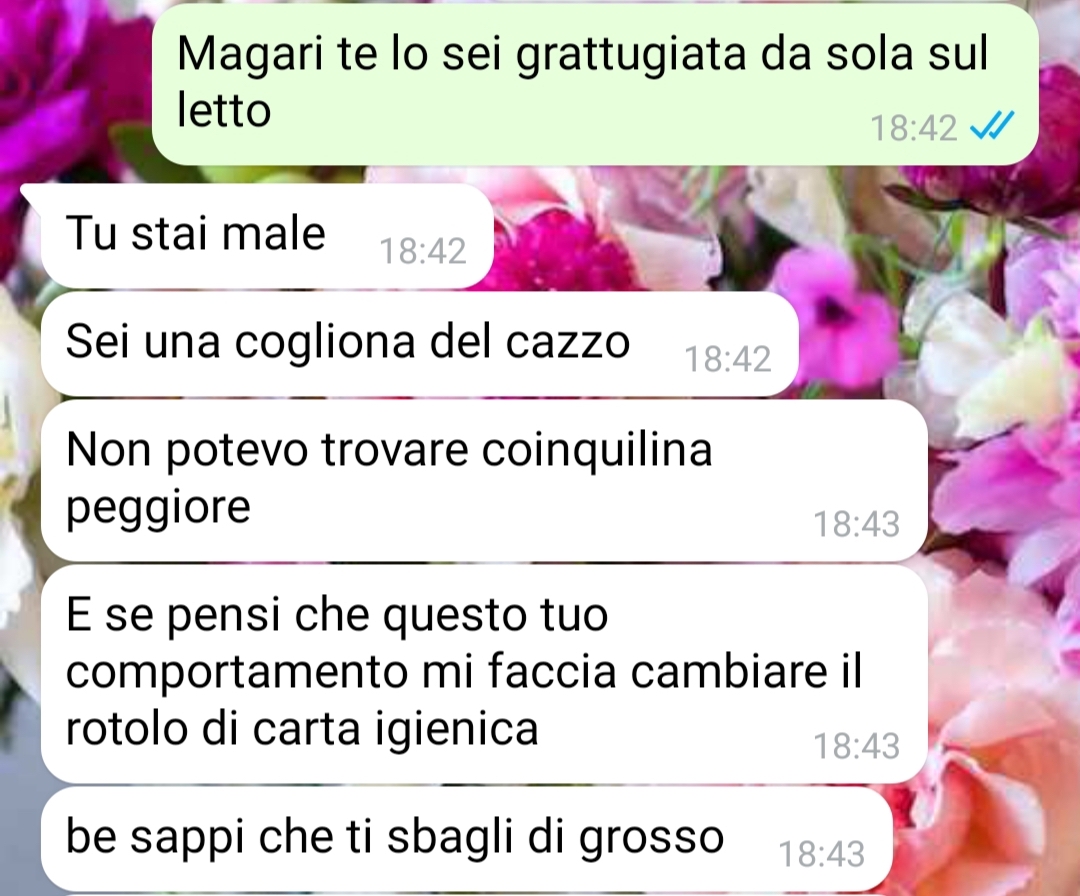This screenshot has height=896, width=1080.
Task: Click the 18:43 timestamp by 'carta igienica'
Action: pos(857,746)
